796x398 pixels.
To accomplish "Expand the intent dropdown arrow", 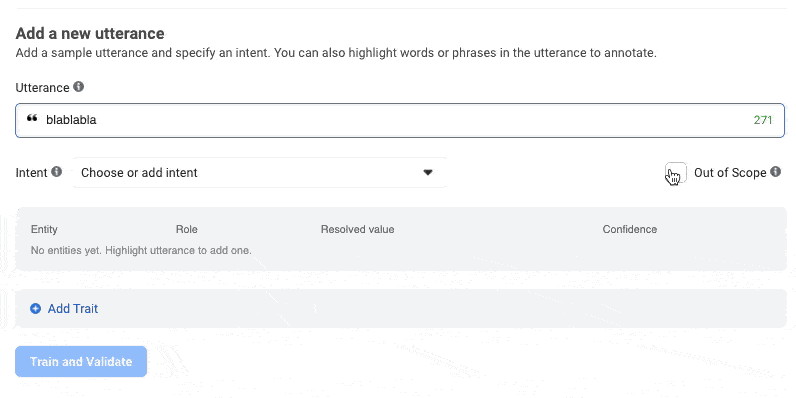I will [428, 173].
